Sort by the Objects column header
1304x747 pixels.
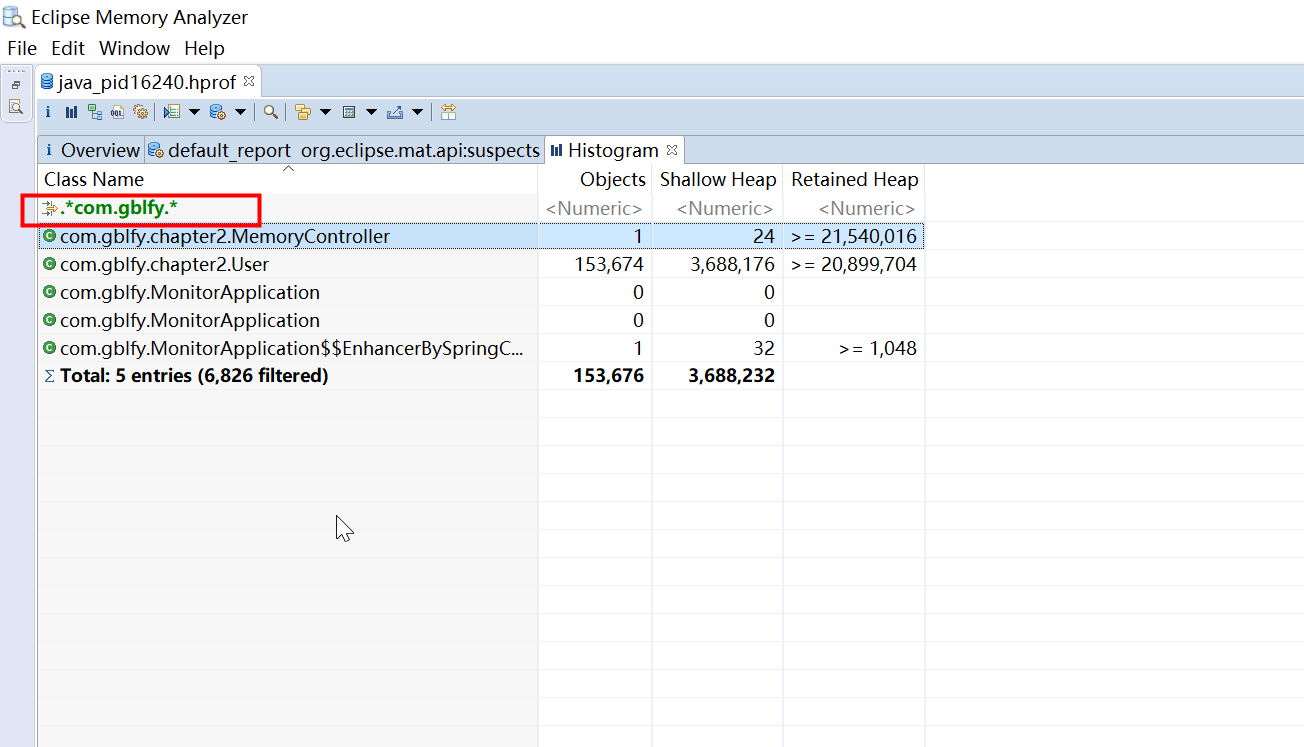[x=595, y=179]
